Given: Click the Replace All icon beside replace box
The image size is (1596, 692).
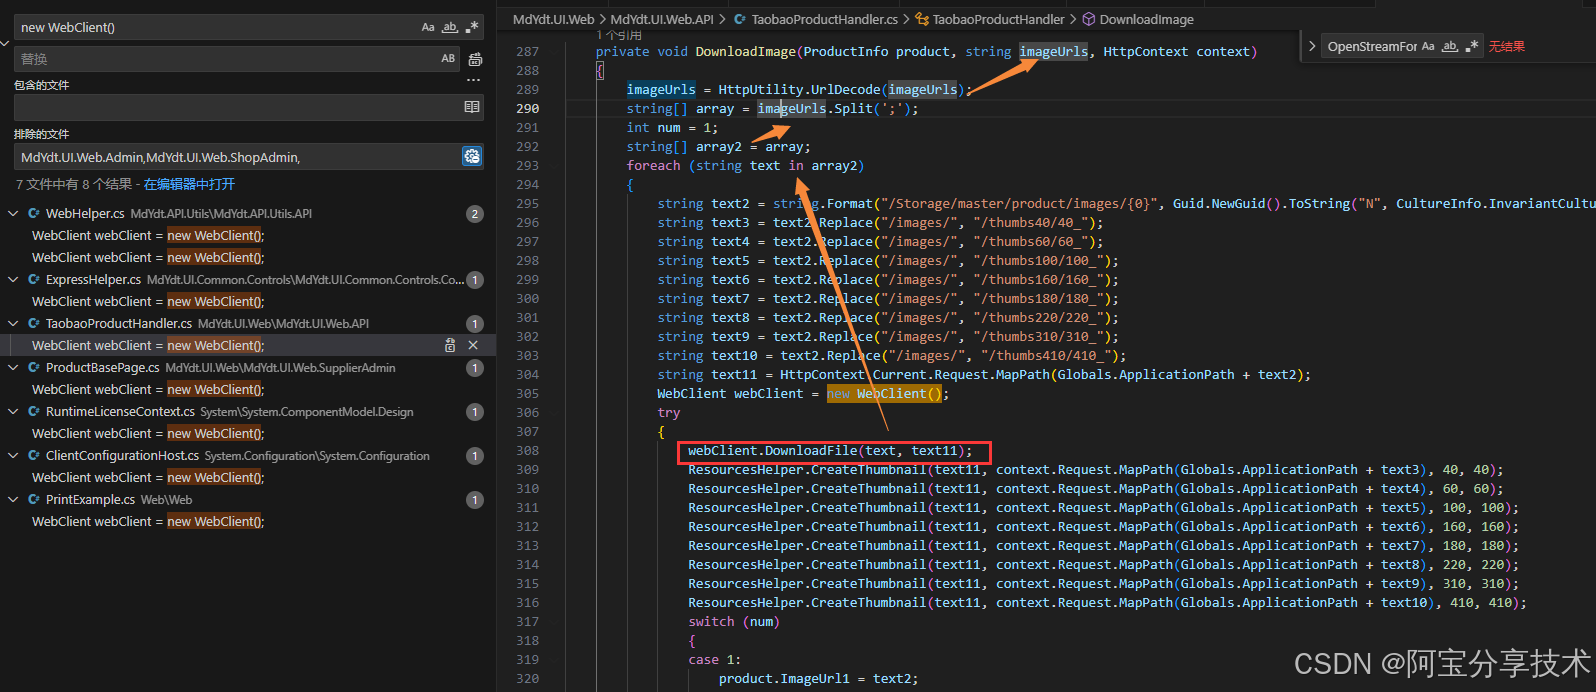Looking at the screenshot, I should tap(475, 59).
